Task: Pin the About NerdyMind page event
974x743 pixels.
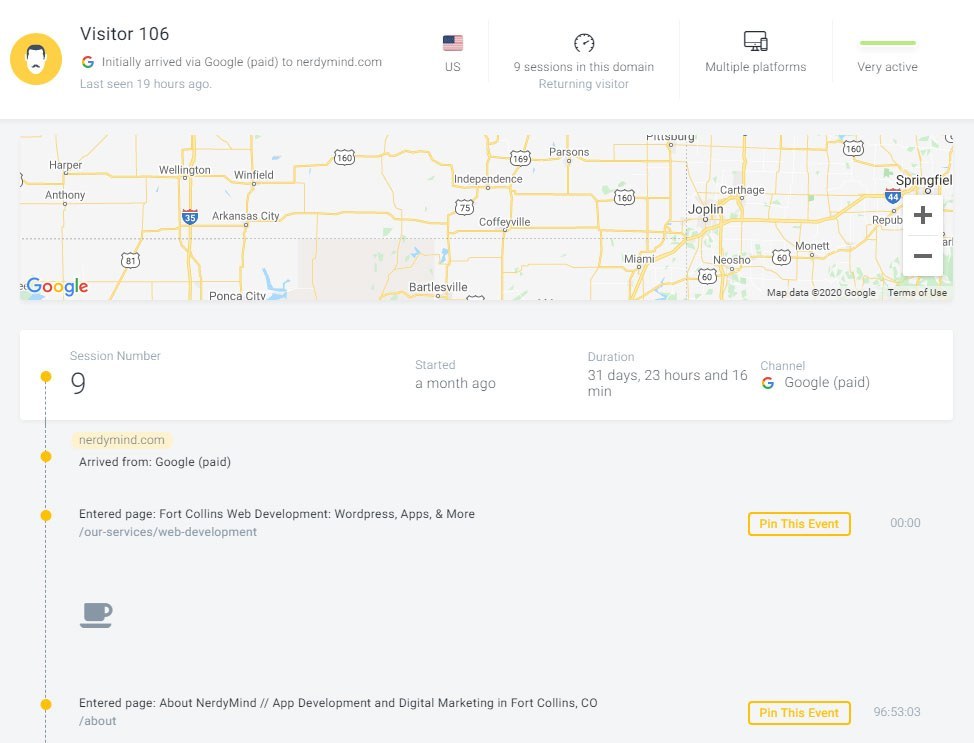Action: pyautogui.click(x=799, y=713)
